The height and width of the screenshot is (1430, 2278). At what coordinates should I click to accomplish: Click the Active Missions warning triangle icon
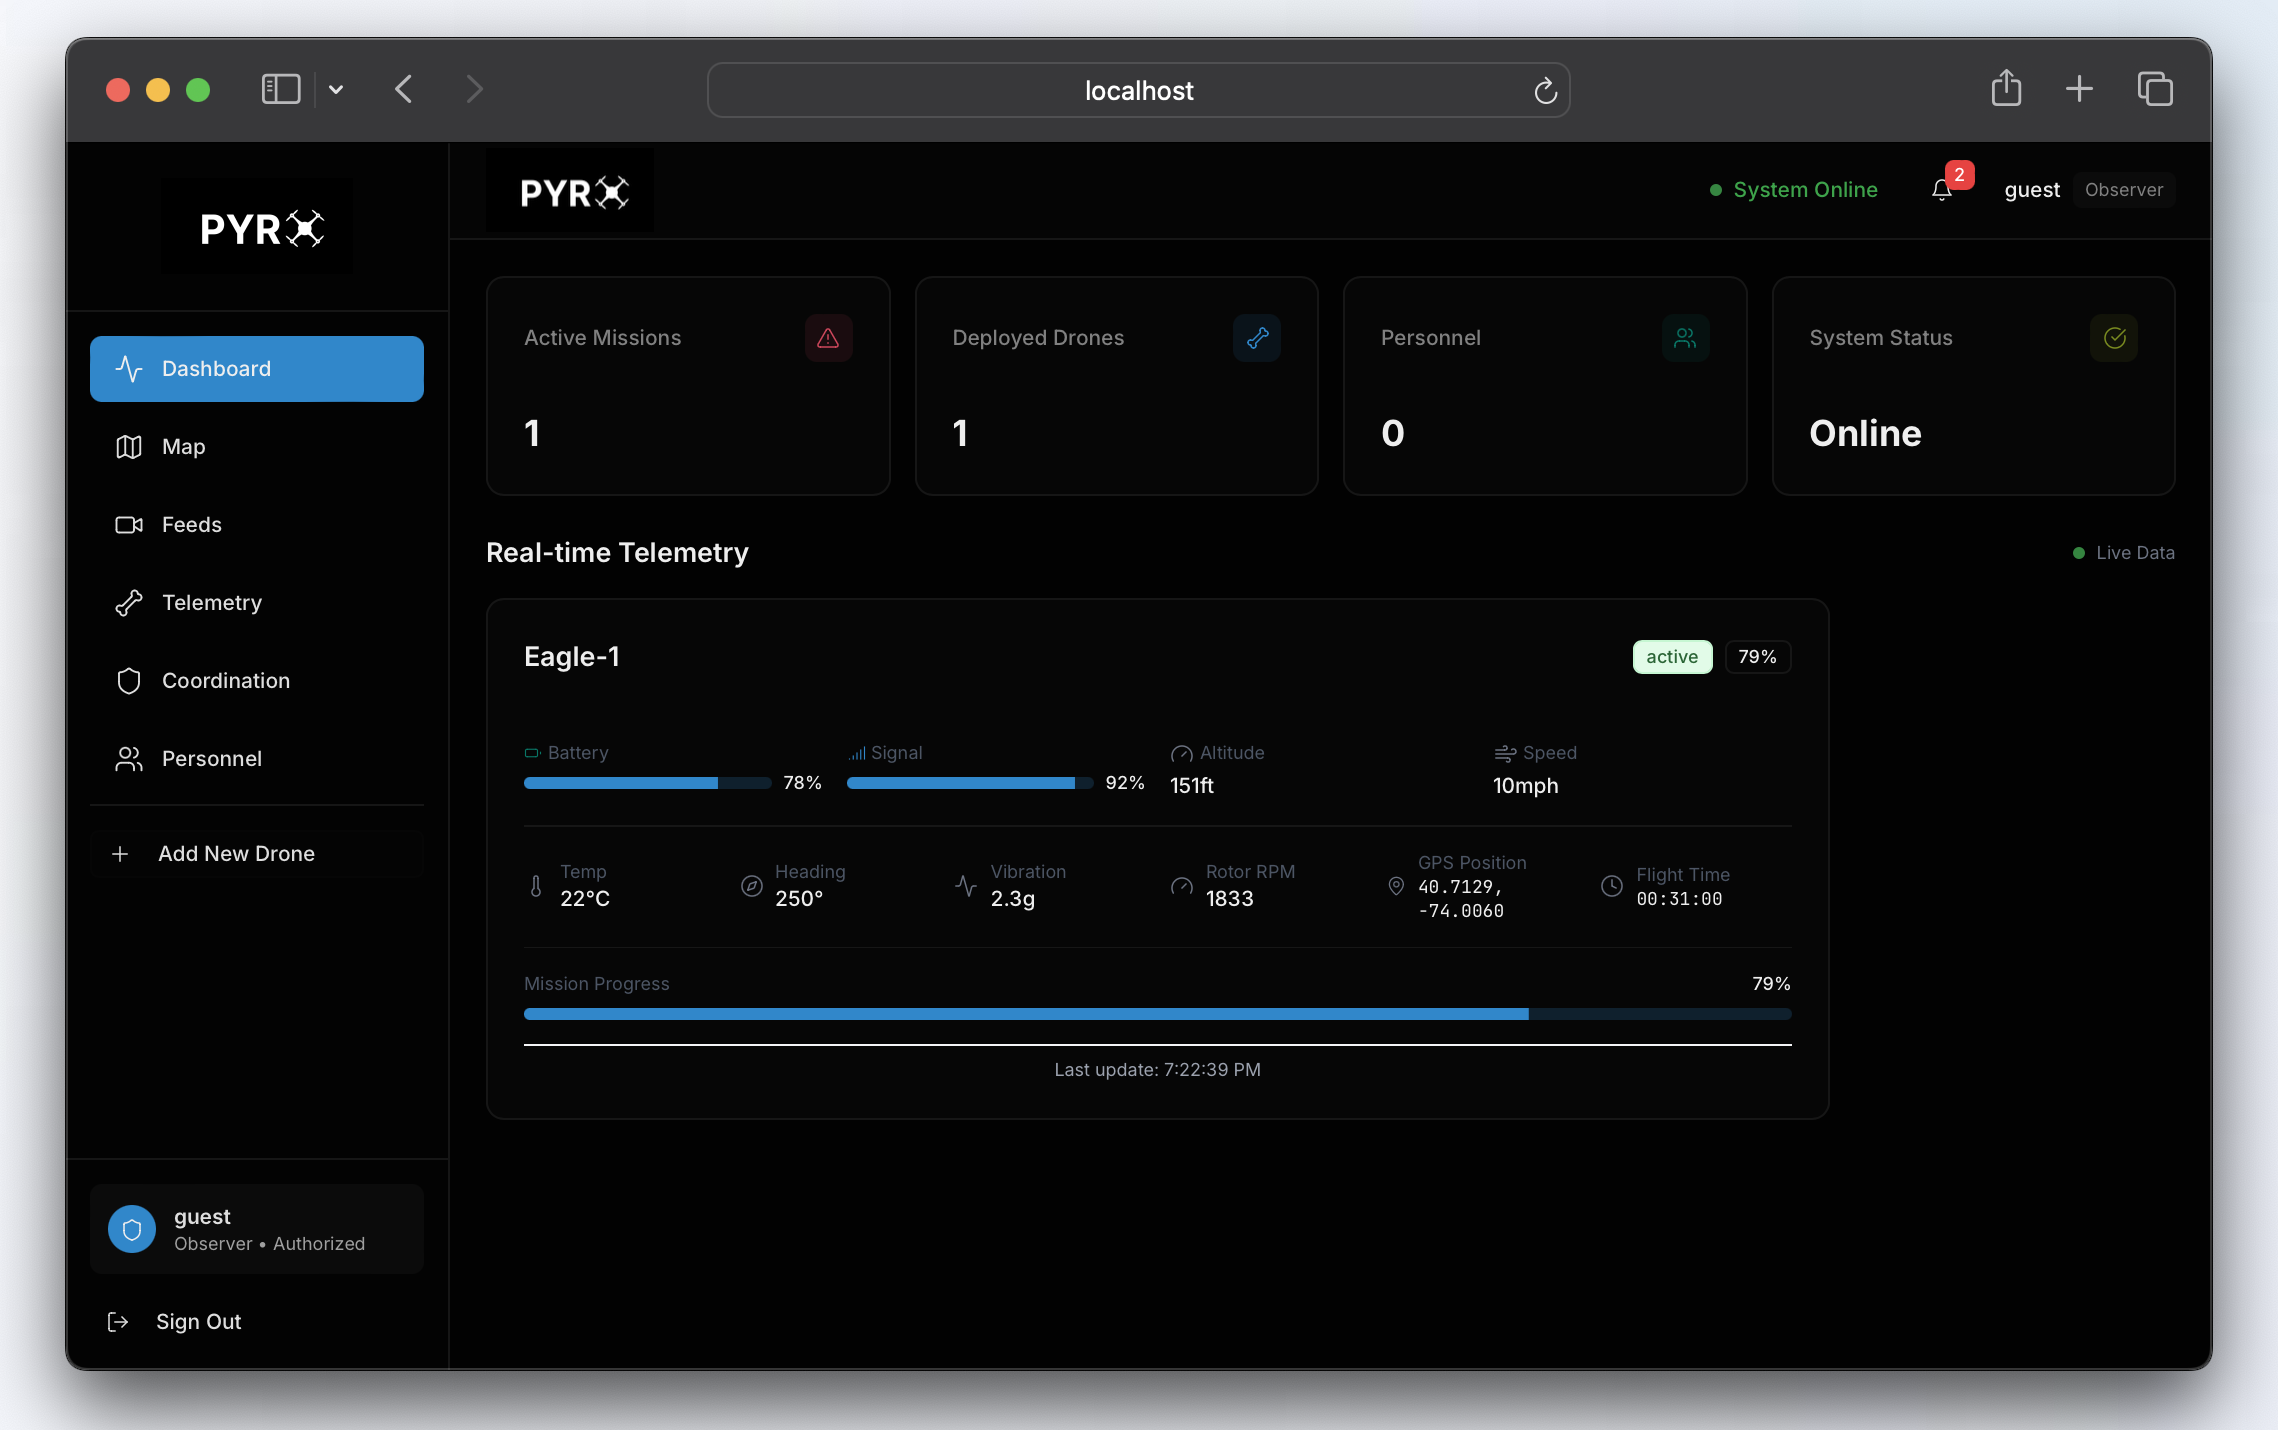(828, 338)
